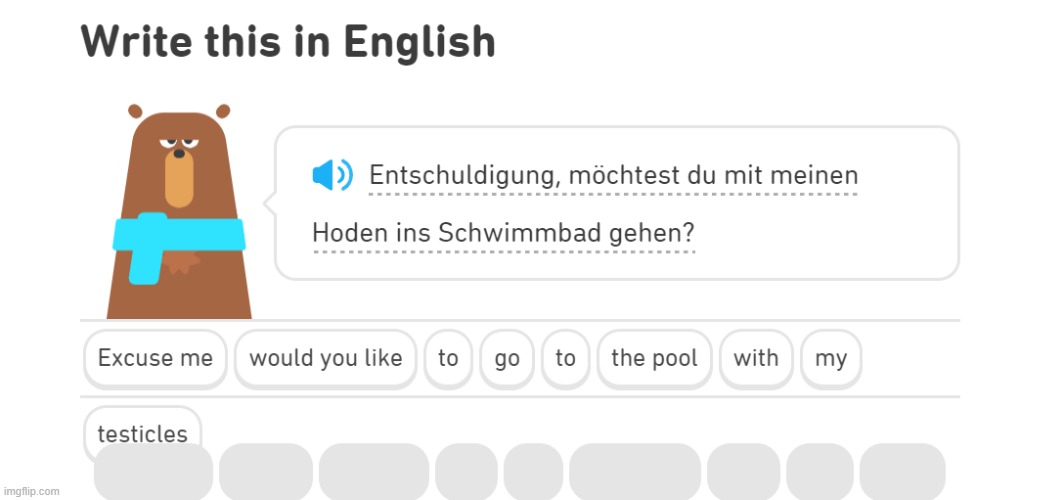The width and height of the screenshot is (1064, 500).
Task: Pick the "to" tile right before "go"
Action: (448, 358)
